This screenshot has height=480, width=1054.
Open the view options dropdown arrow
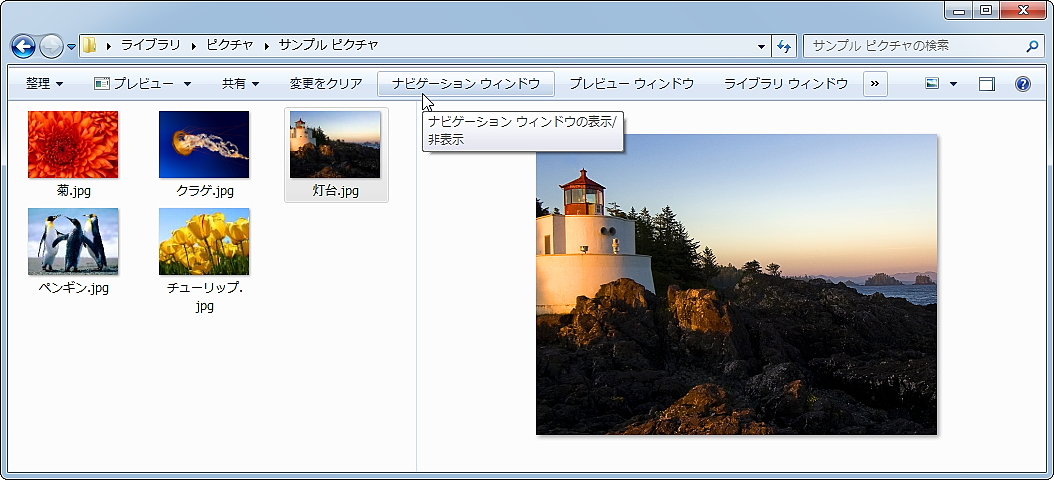[953, 84]
